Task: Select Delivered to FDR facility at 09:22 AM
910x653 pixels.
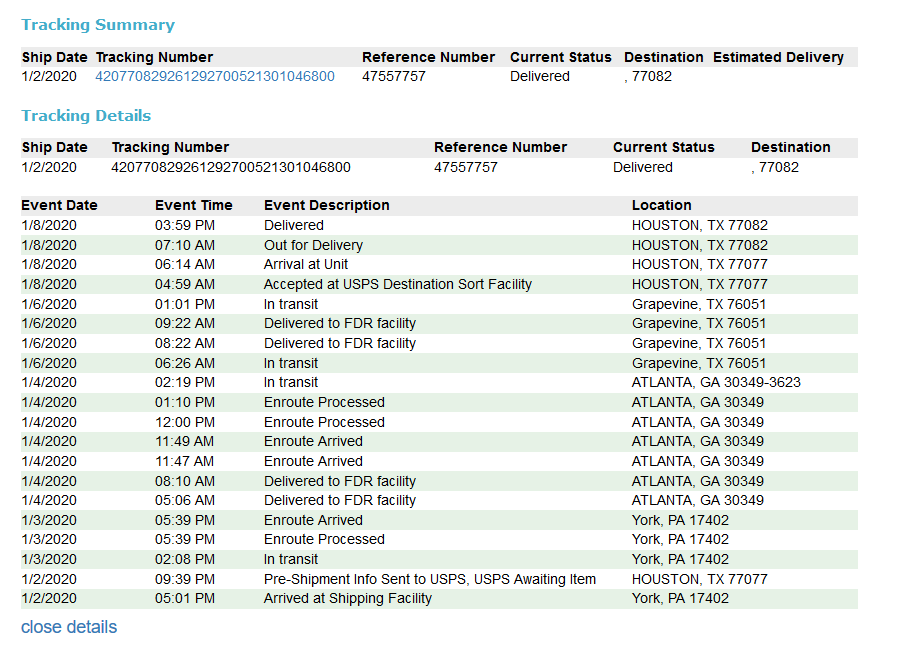Action: pyautogui.click(x=340, y=323)
